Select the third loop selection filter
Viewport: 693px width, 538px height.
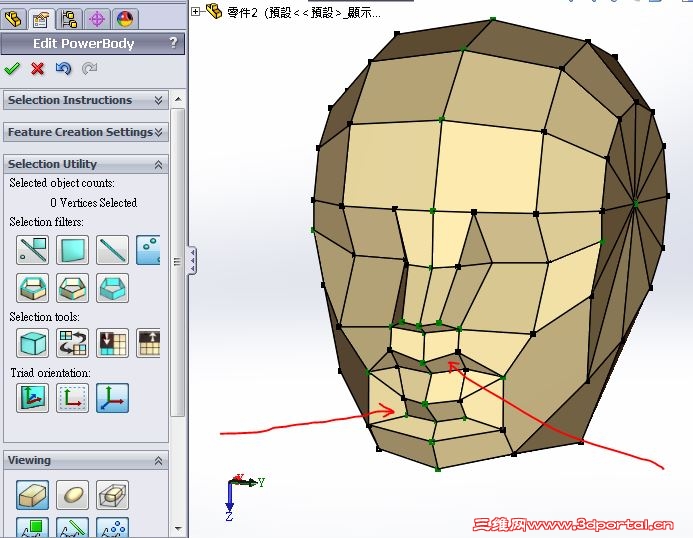pyautogui.click(x=112, y=288)
